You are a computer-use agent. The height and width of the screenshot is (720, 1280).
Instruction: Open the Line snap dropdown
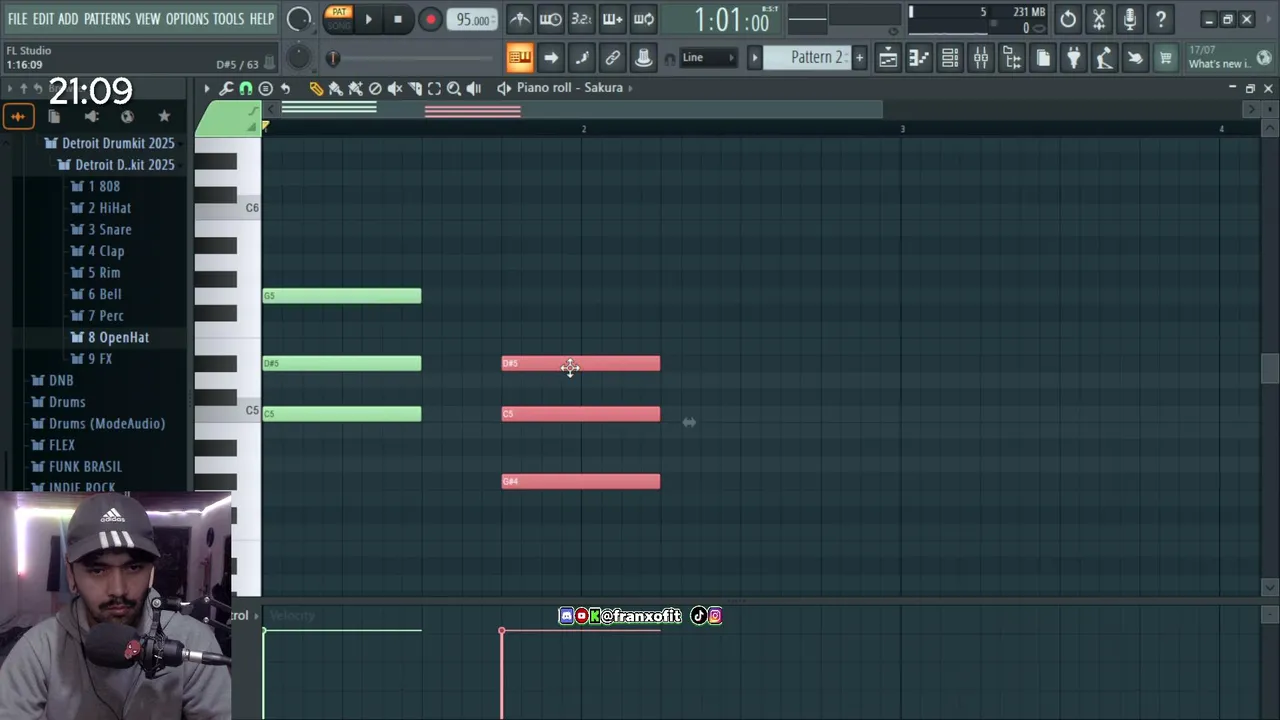coord(708,58)
